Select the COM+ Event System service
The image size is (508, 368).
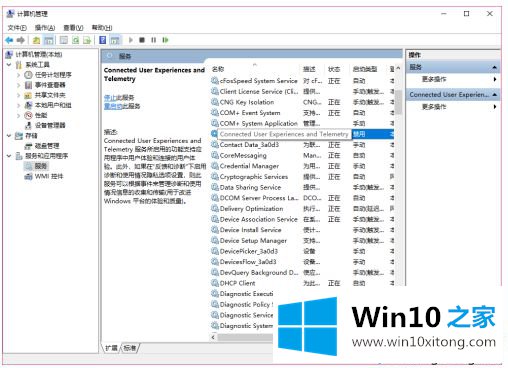(x=250, y=113)
